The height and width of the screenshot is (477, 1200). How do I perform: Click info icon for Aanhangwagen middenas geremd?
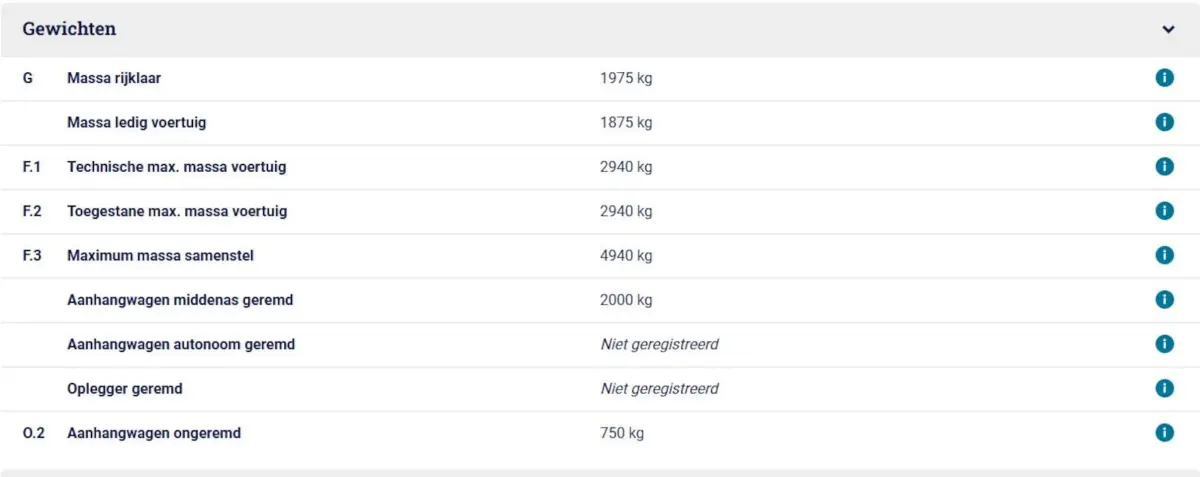tap(1164, 299)
